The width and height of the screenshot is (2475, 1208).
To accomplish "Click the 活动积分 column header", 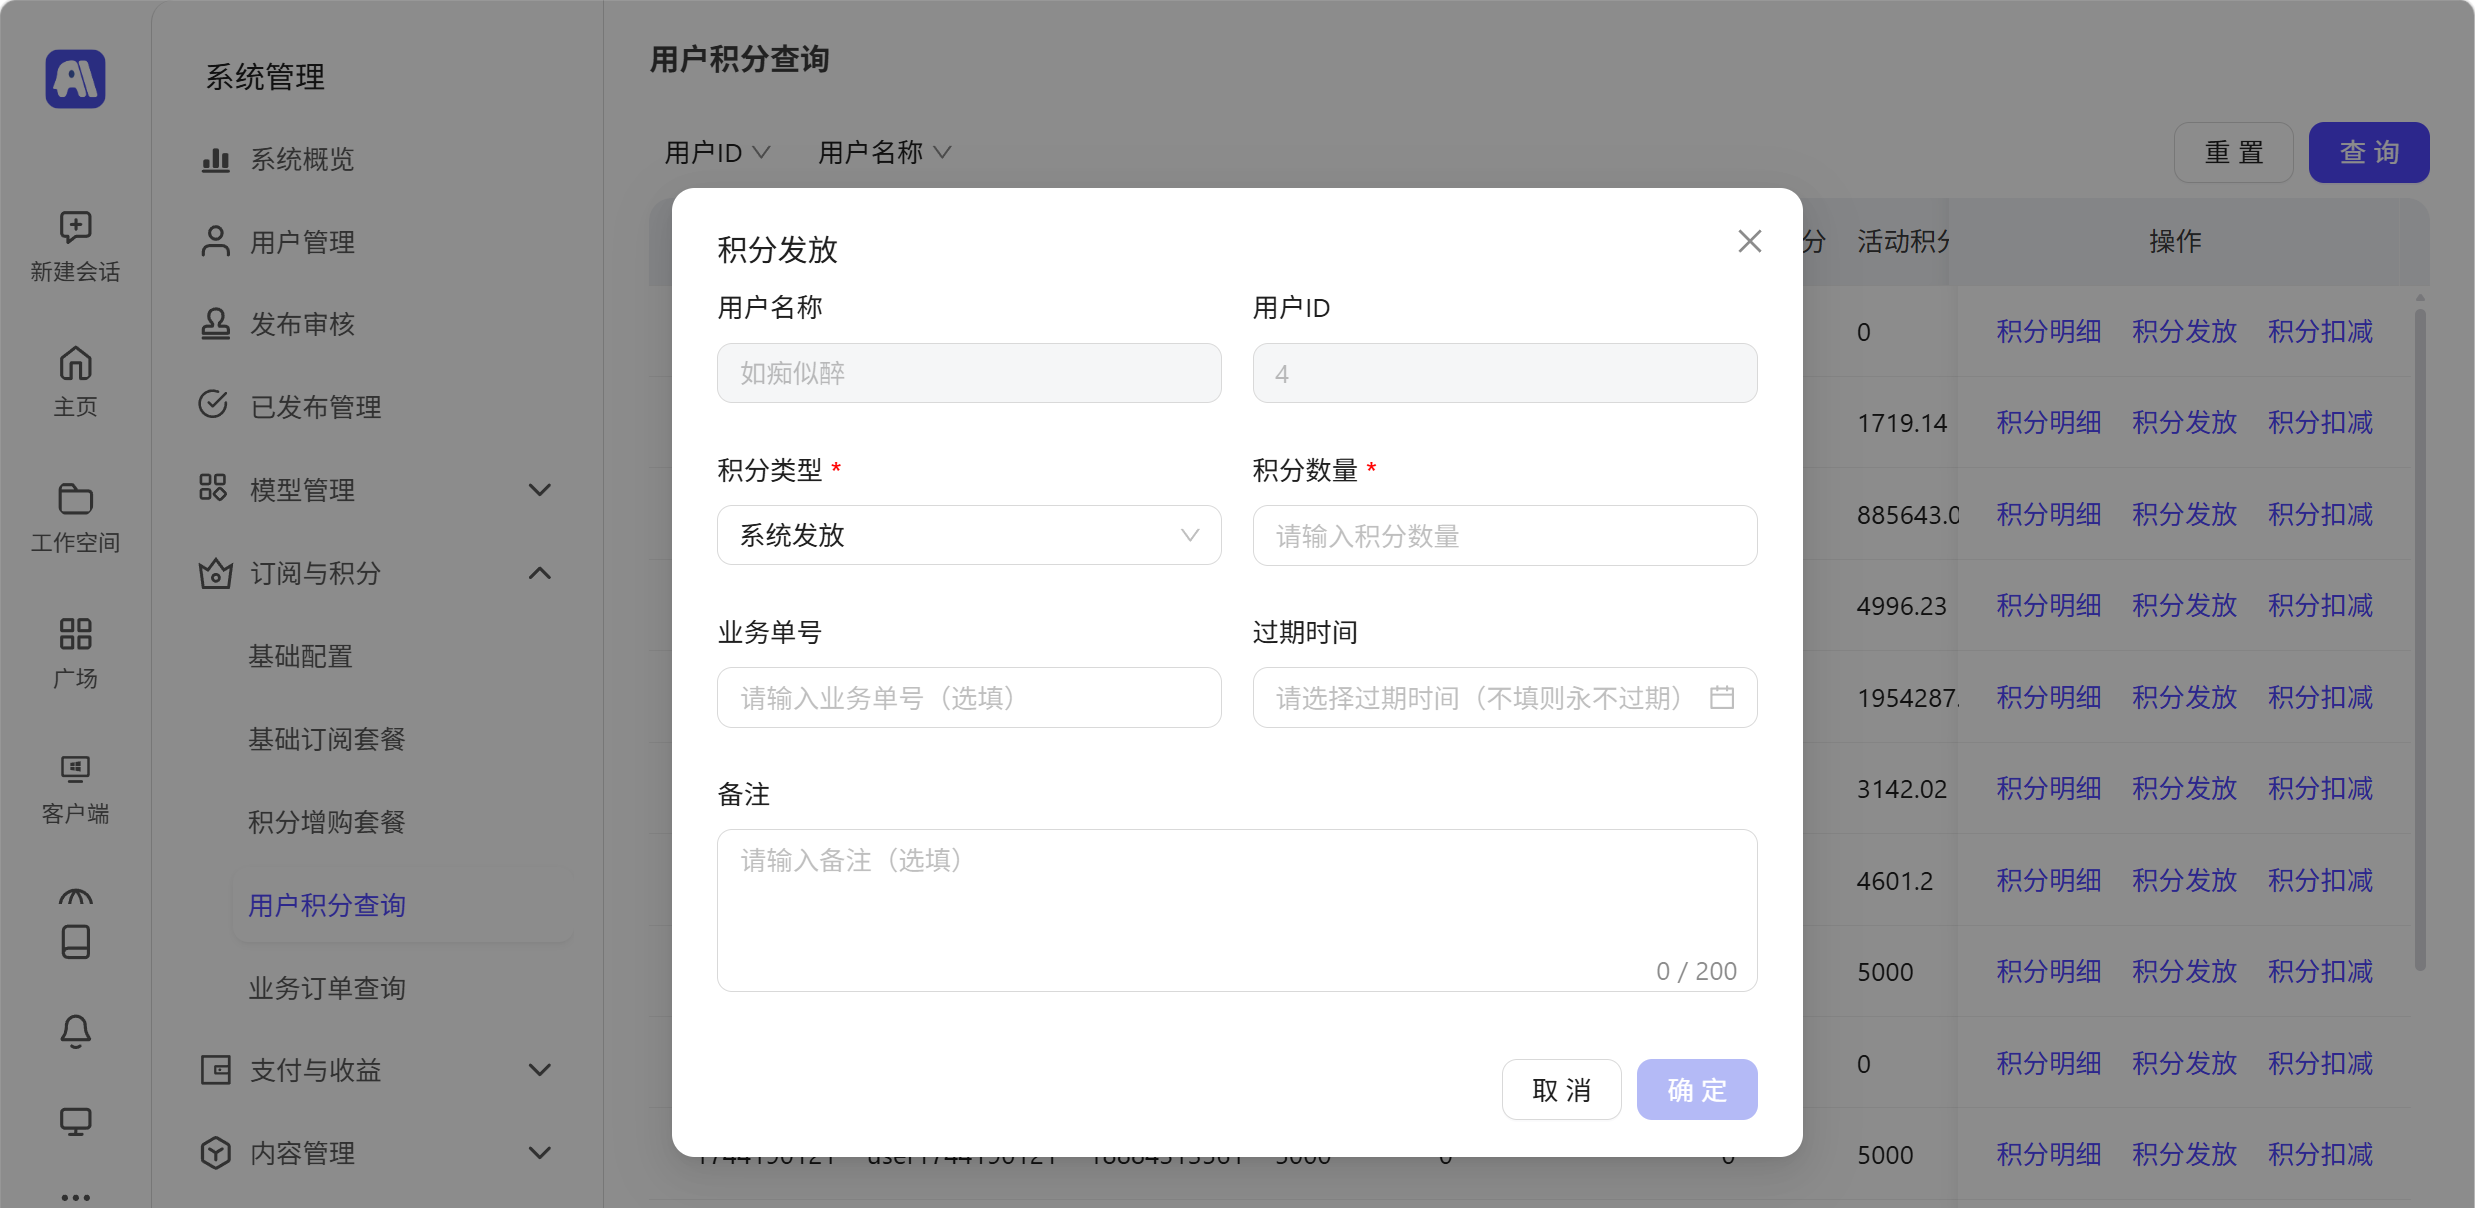I will [x=1903, y=241].
